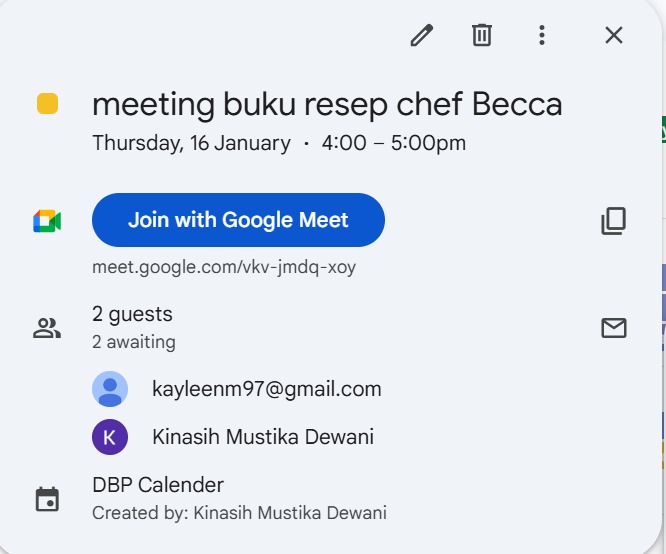
Task: Open the three-dot options menu
Action: 541,36
